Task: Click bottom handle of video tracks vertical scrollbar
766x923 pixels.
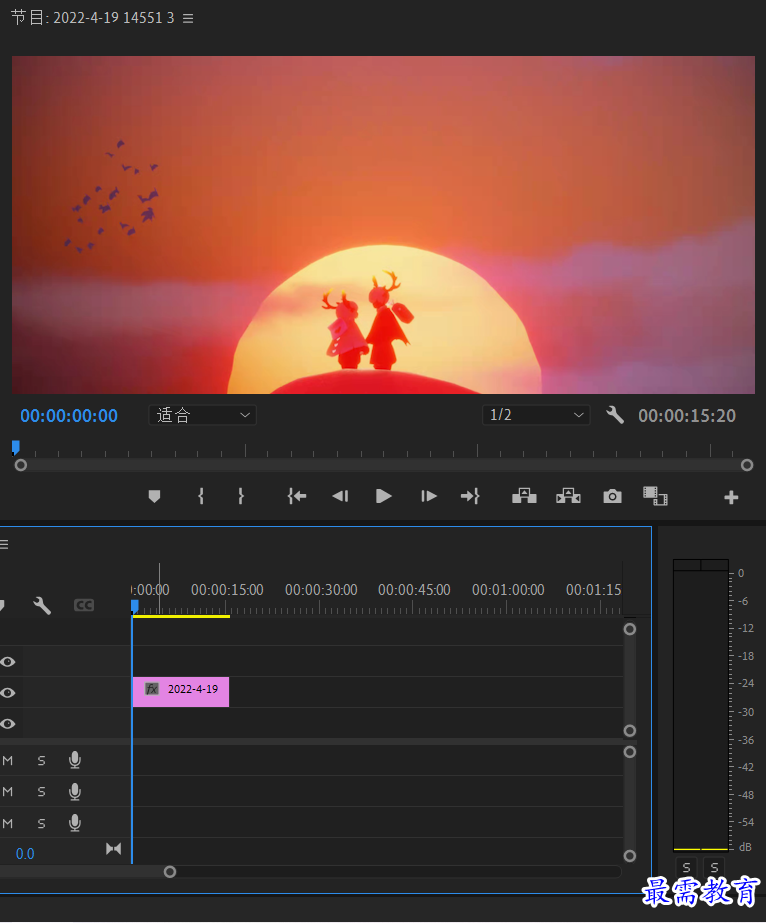Action: 630,731
